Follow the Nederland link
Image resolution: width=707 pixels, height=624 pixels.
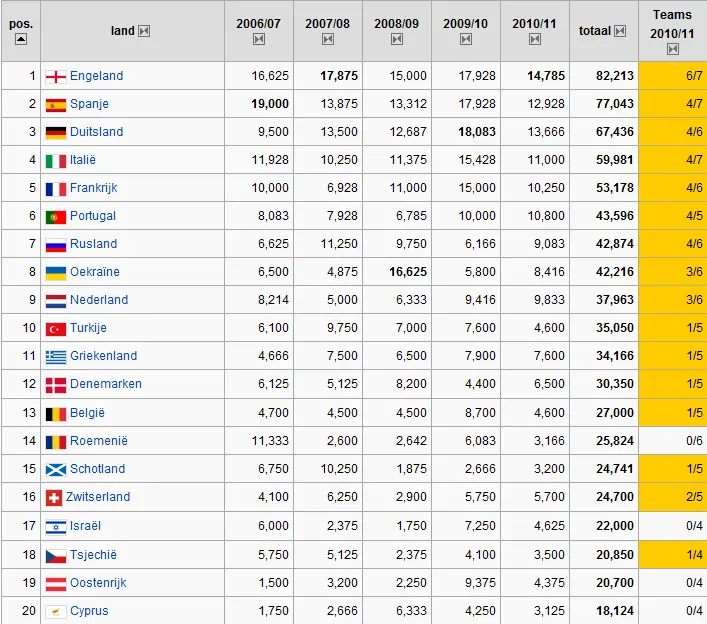99,299
